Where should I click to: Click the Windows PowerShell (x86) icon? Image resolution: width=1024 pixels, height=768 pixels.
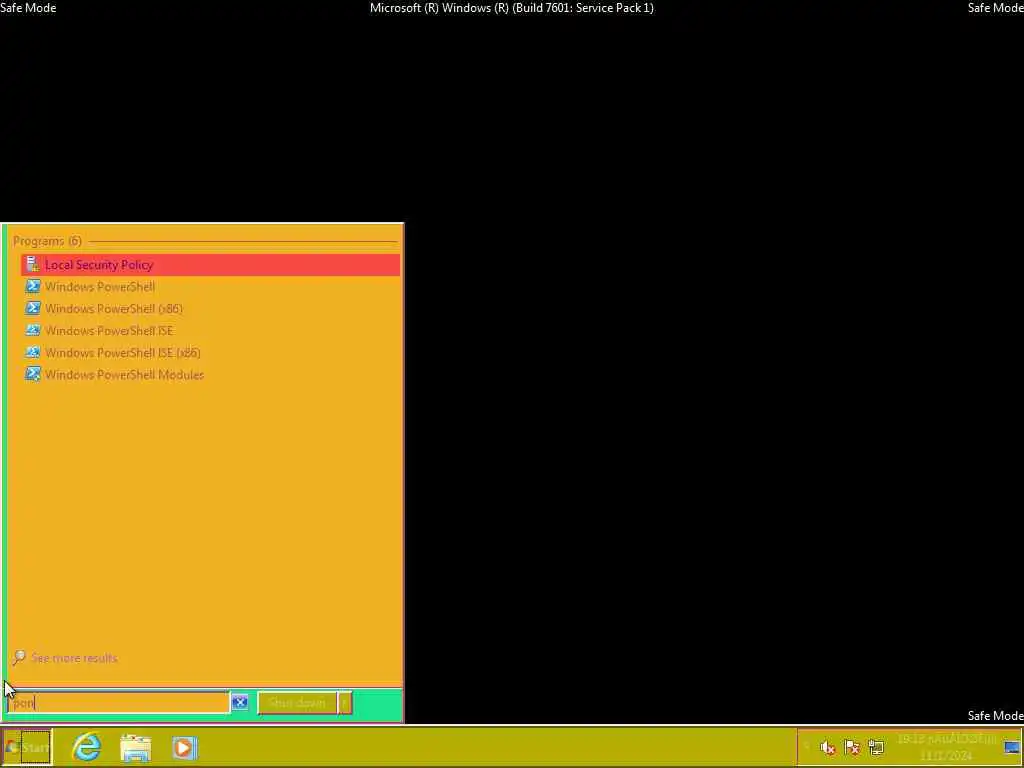click(33, 308)
